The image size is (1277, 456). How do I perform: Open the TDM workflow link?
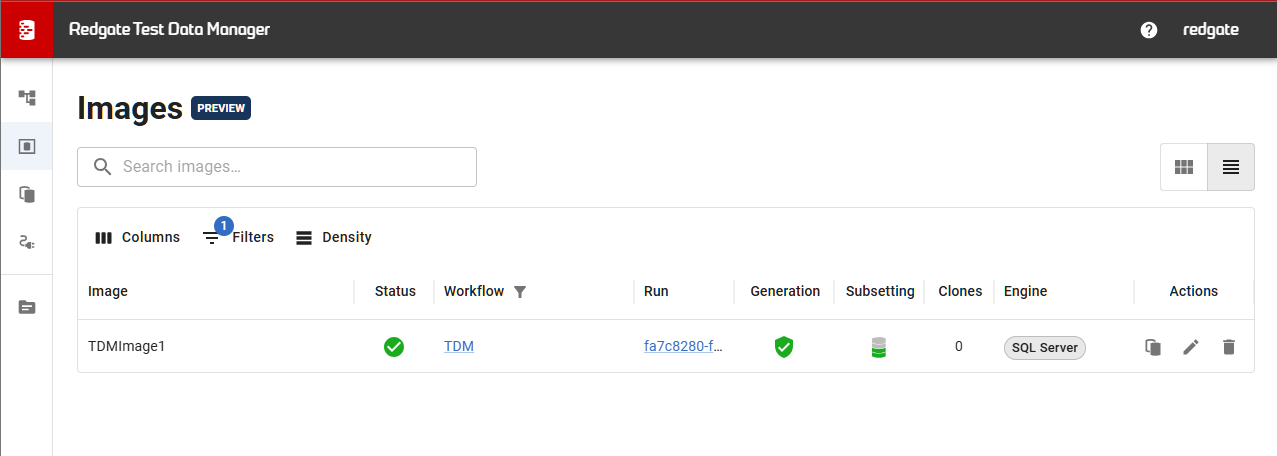point(459,347)
